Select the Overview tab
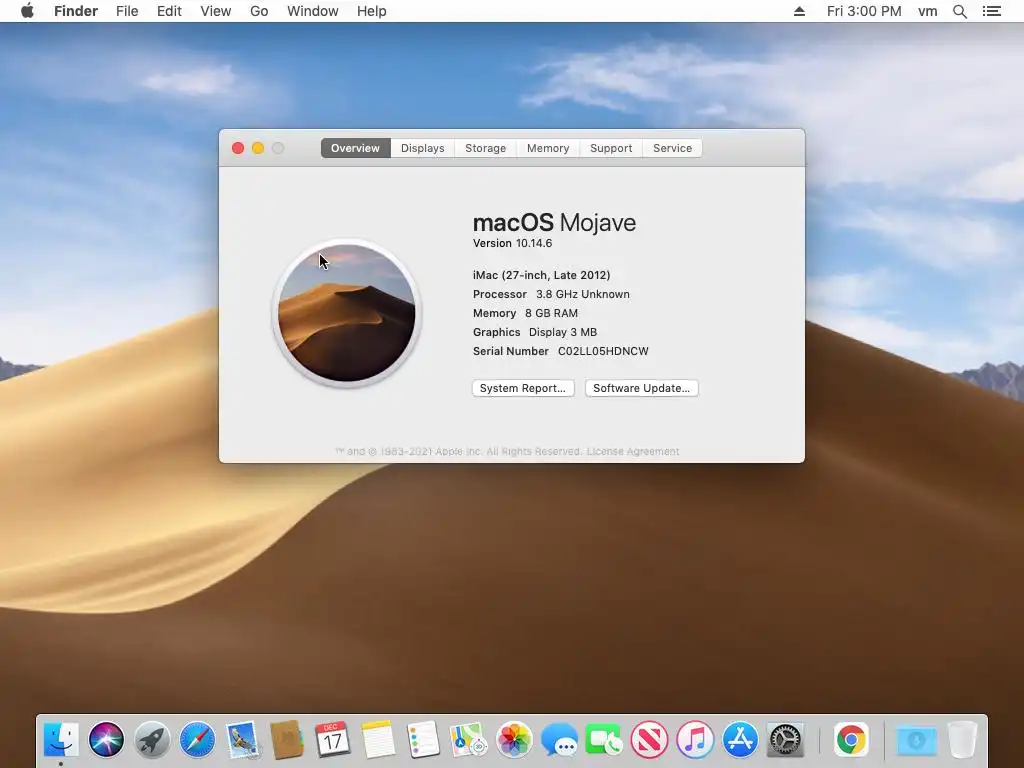 (x=355, y=148)
